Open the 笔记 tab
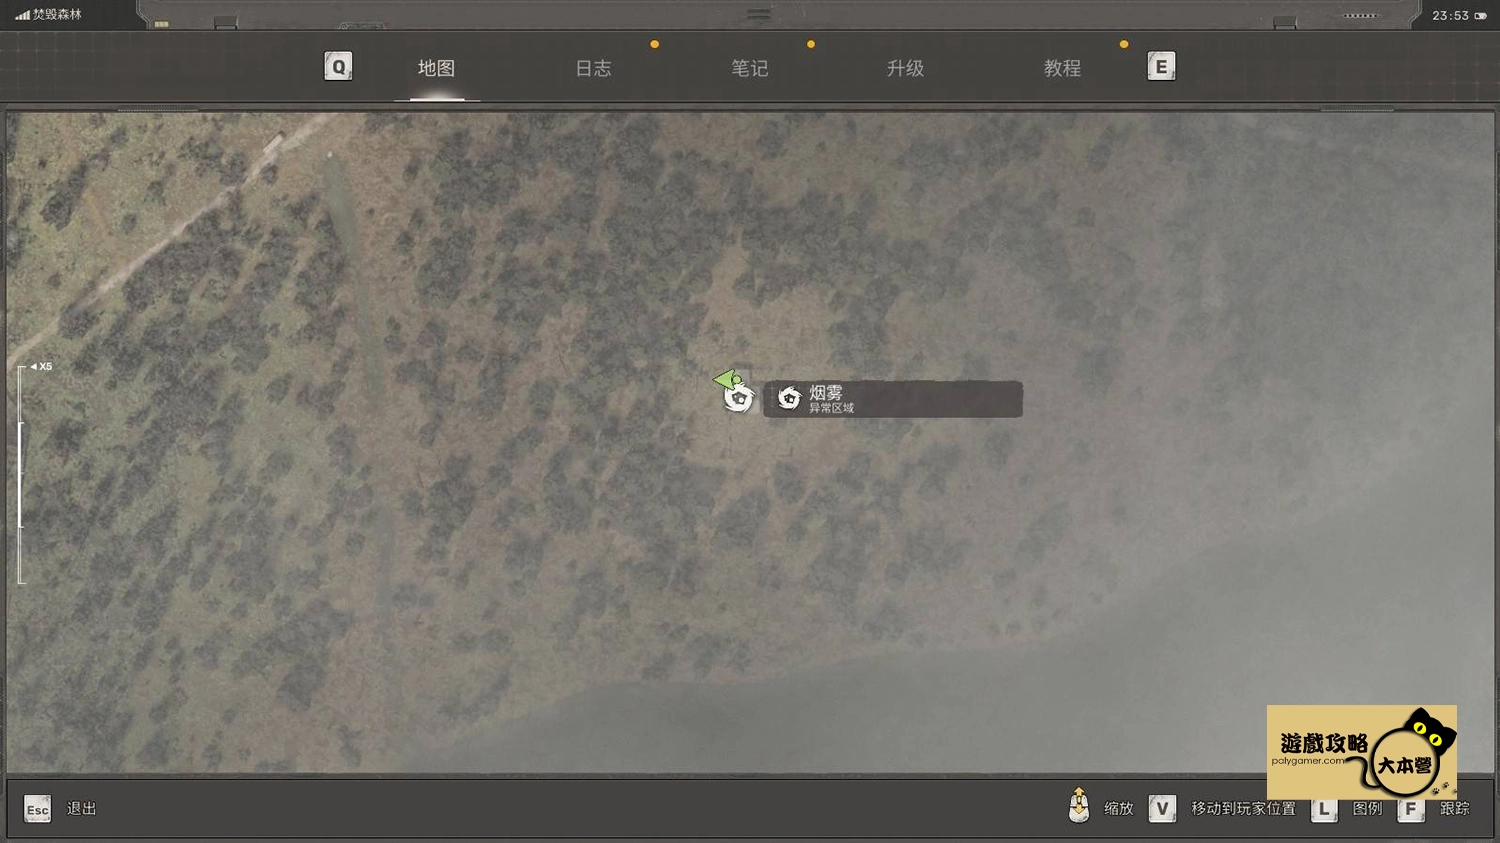Screen dimensions: 1500x843 (749, 68)
